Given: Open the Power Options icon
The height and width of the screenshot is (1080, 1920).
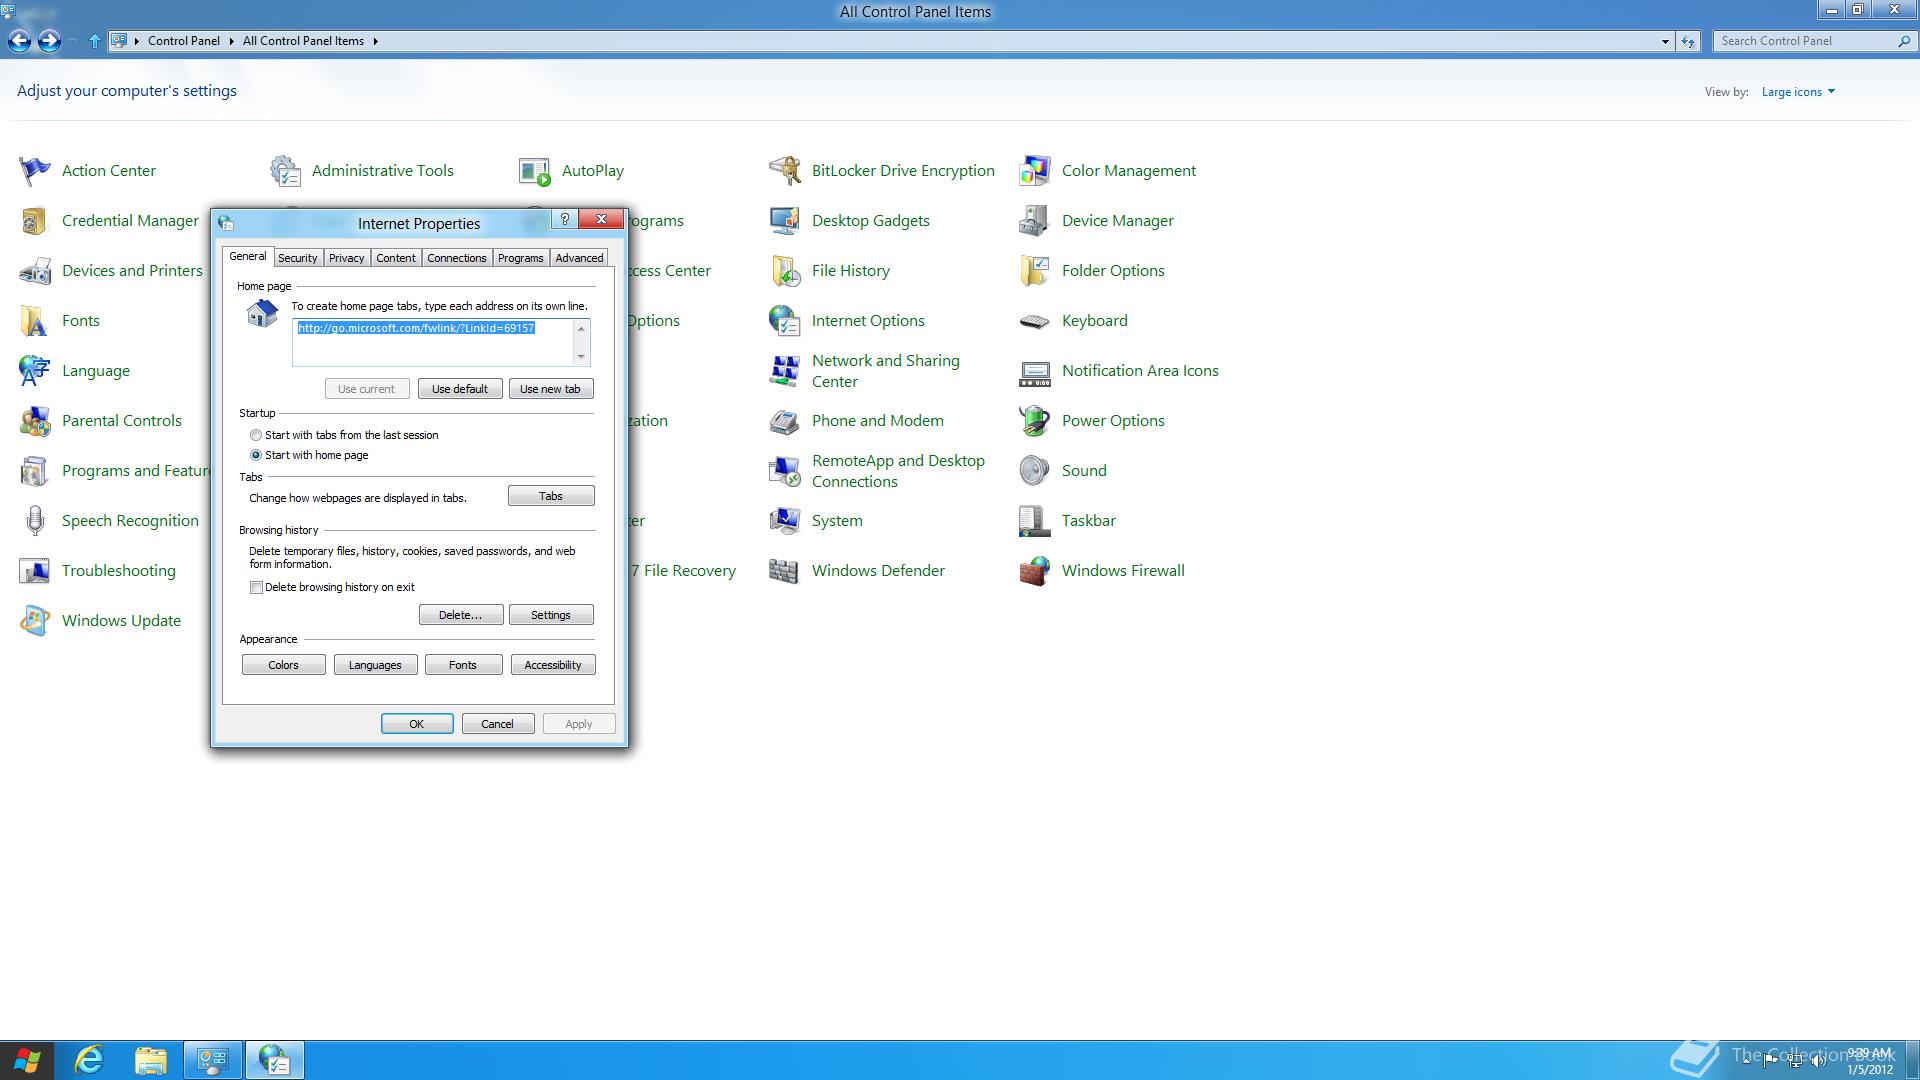Looking at the screenshot, I should (1035, 421).
